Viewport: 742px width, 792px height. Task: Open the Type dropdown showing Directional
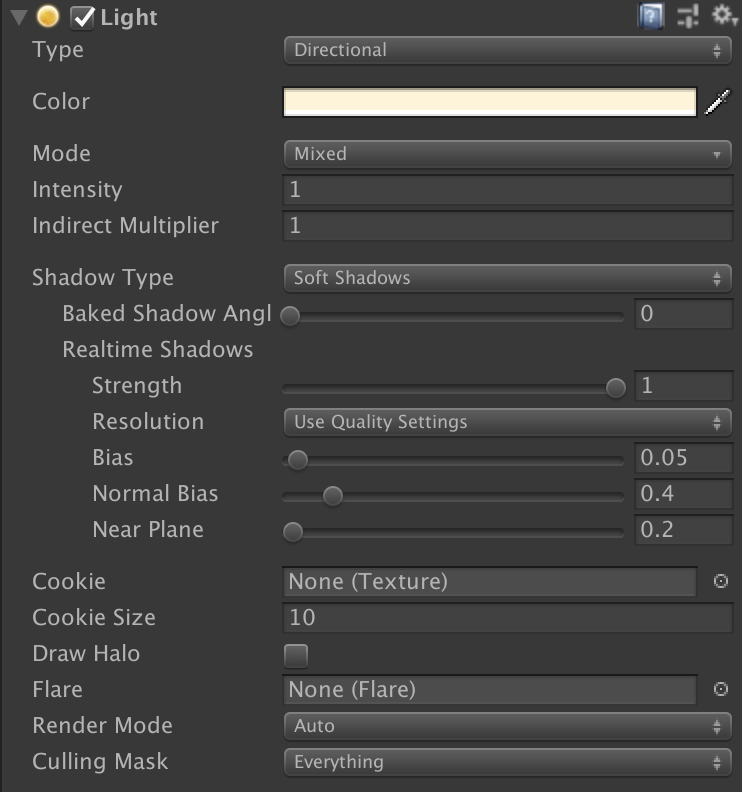point(508,50)
